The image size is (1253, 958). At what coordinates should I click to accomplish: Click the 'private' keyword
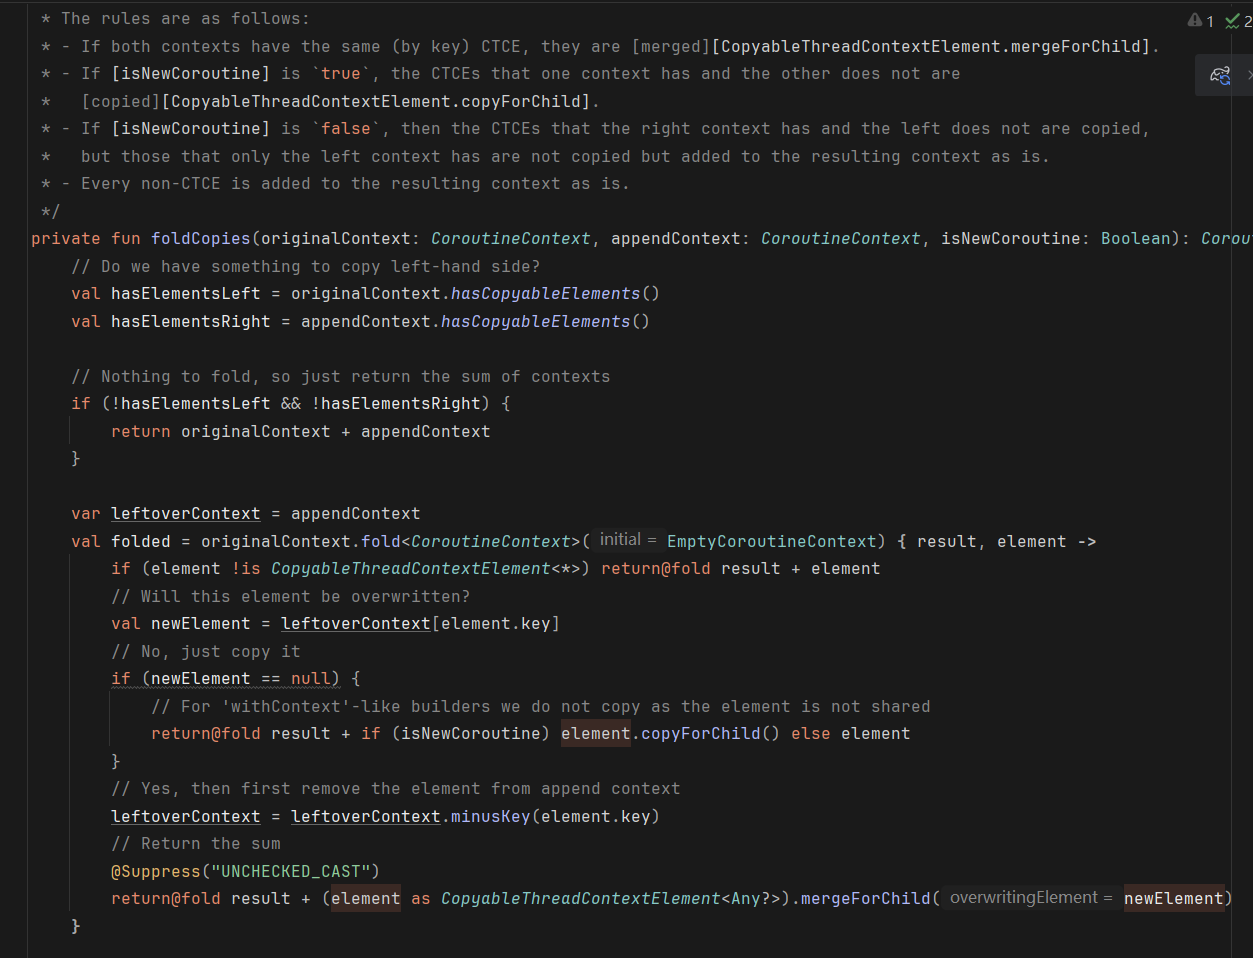66,238
